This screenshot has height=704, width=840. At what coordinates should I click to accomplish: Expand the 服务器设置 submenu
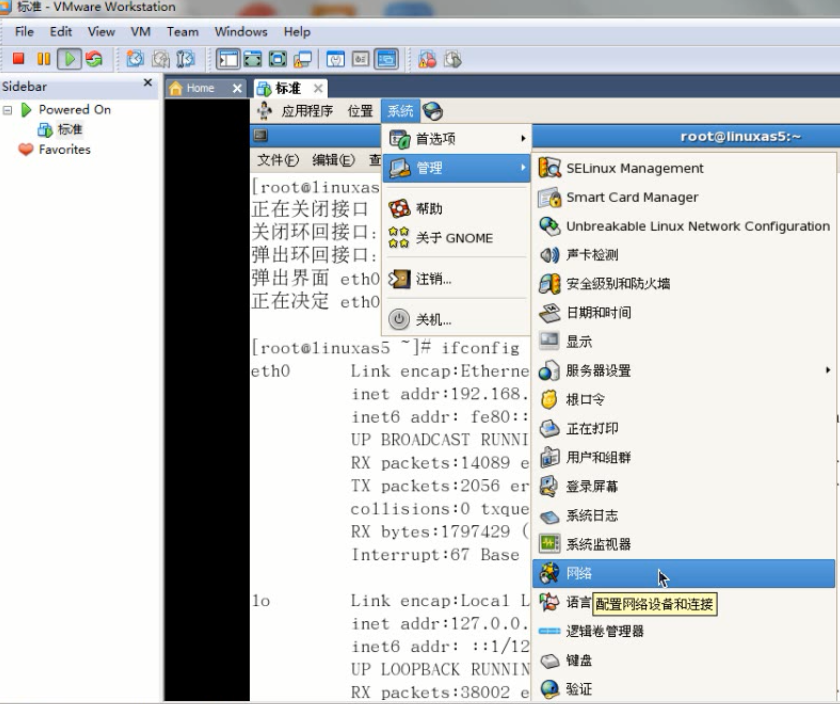click(684, 371)
